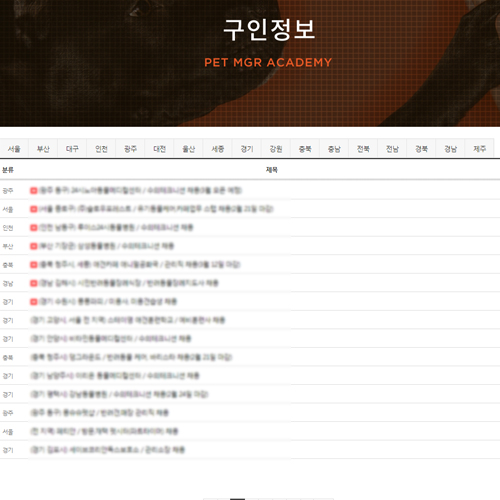The image size is (500, 500).
Task: Choose the 충남 region tab
Action: pyautogui.click(x=334, y=149)
